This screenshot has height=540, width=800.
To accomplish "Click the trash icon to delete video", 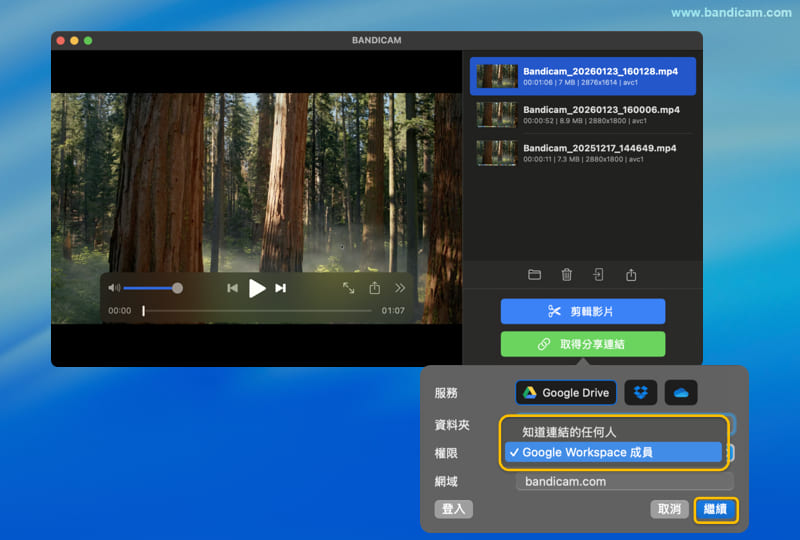I will point(566,275).
